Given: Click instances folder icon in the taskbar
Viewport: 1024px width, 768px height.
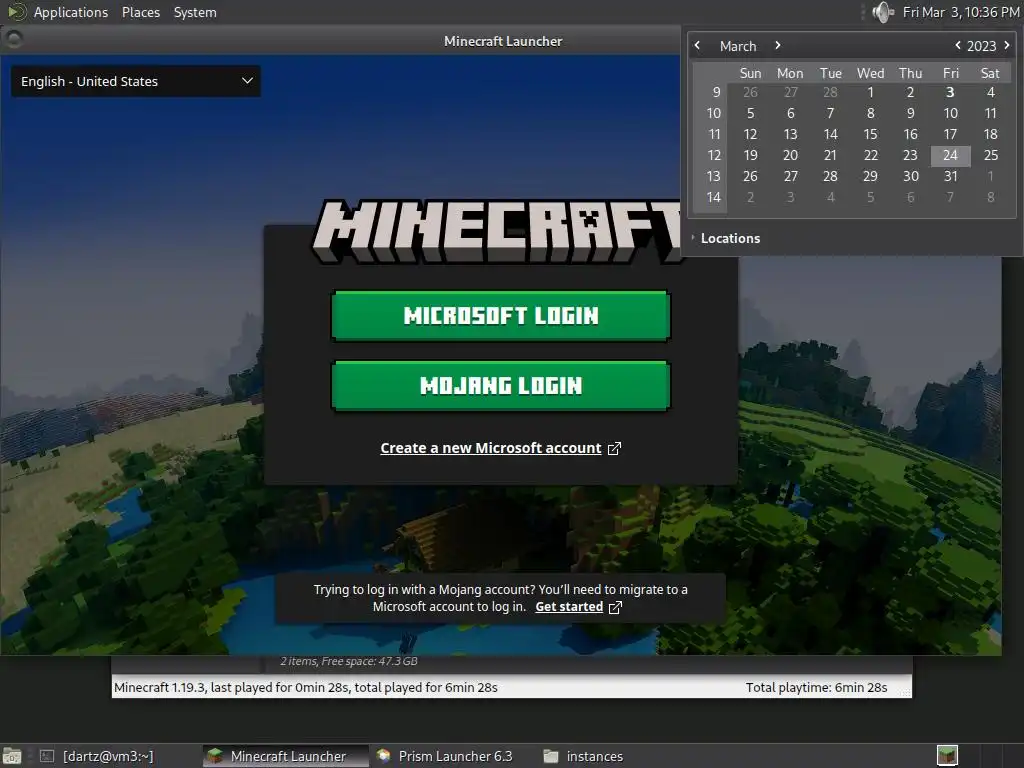Looking at the screenshot, I should [x=551, y=756].
